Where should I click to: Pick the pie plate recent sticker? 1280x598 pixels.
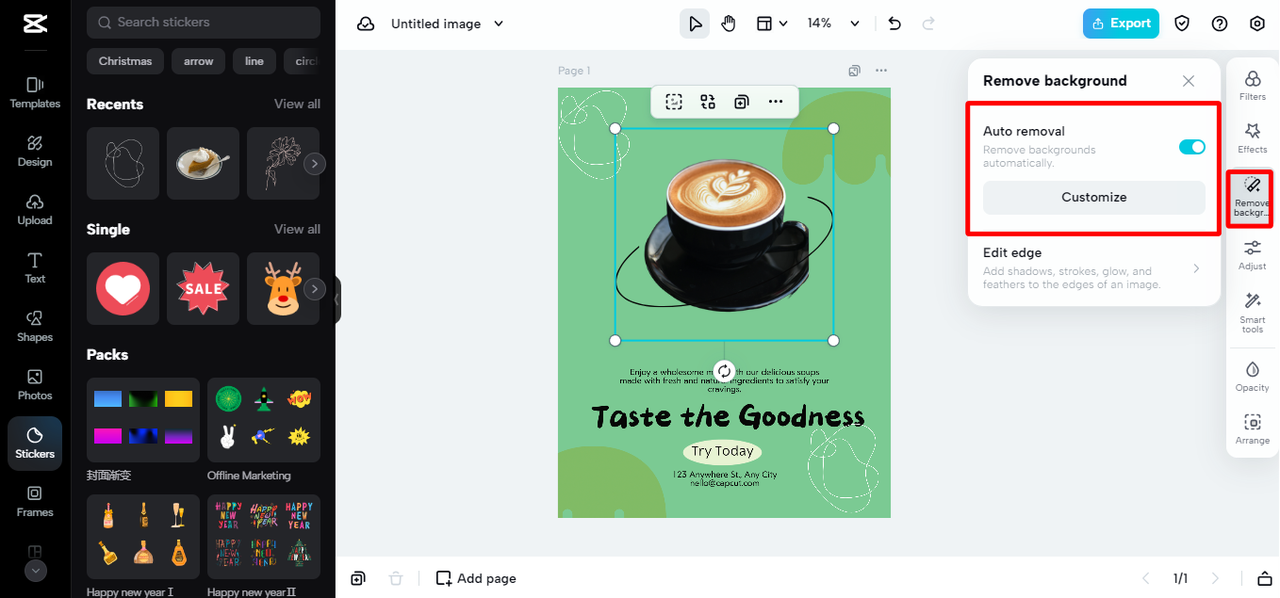[x=203, y=163]
